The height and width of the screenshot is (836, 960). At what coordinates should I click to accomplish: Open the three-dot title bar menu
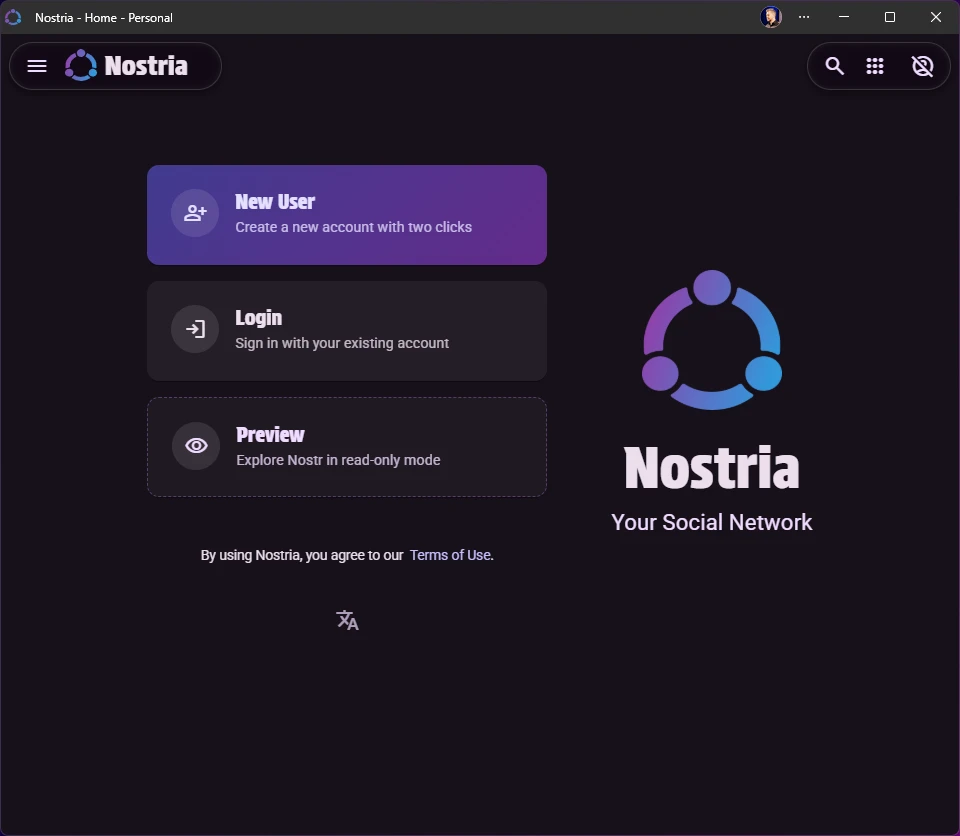(x=804, y=17)
